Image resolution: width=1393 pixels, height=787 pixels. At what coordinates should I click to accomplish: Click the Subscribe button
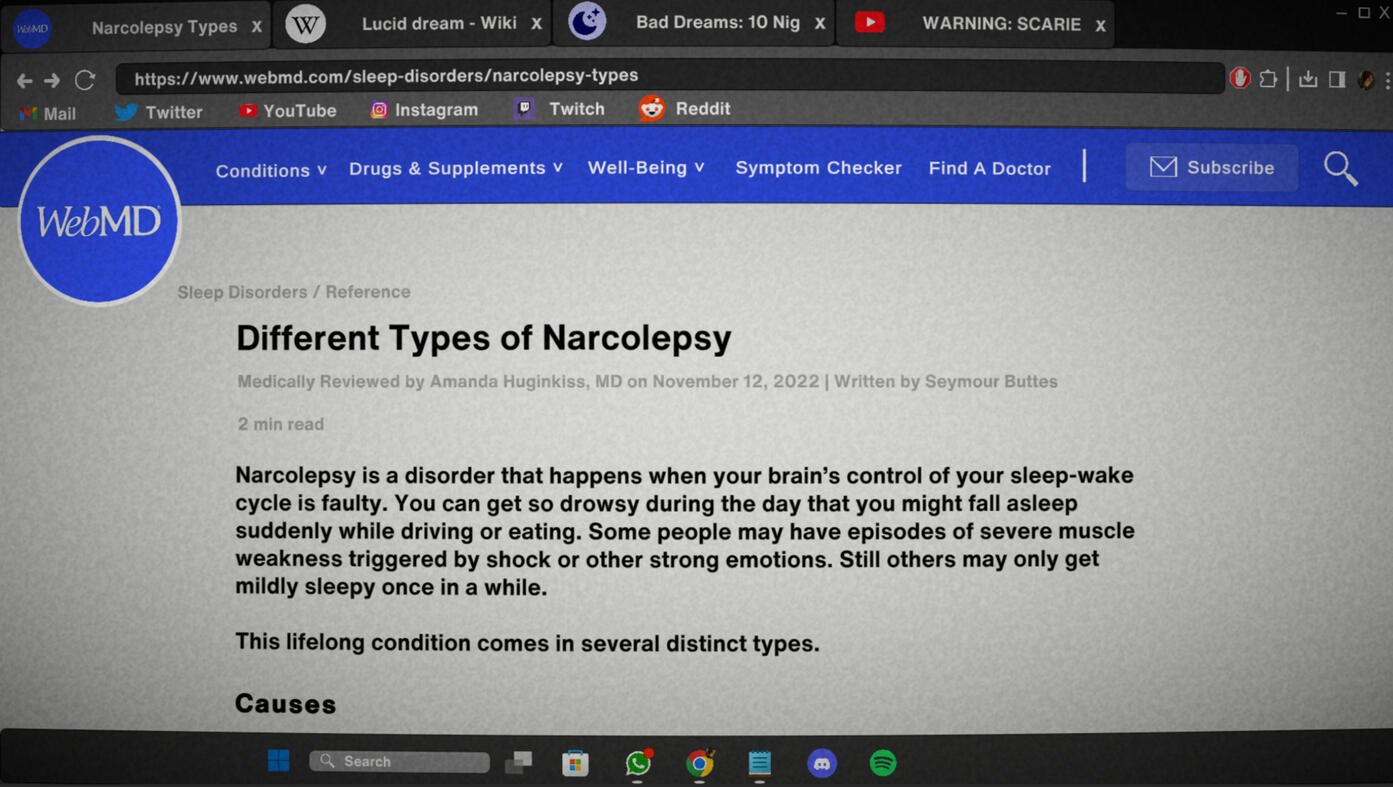(1212, 167)
